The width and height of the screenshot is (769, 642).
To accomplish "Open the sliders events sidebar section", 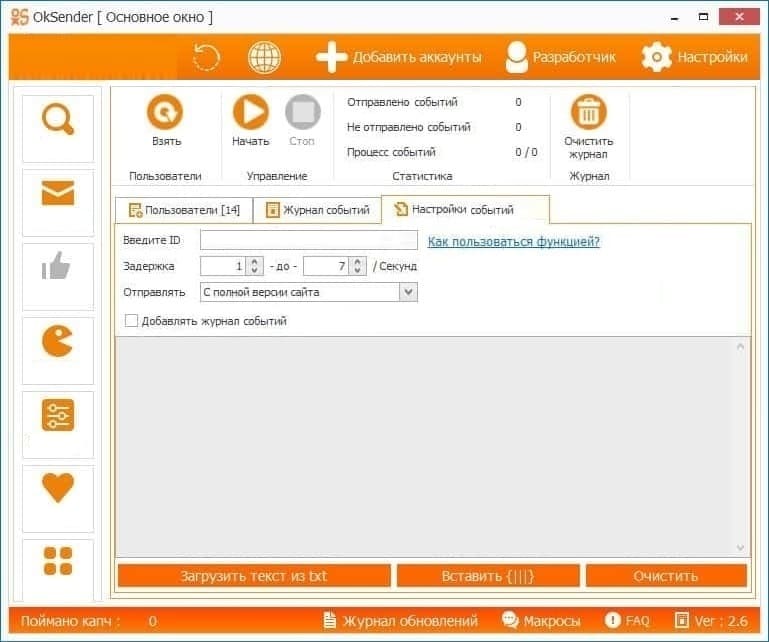I will [58, 425].
